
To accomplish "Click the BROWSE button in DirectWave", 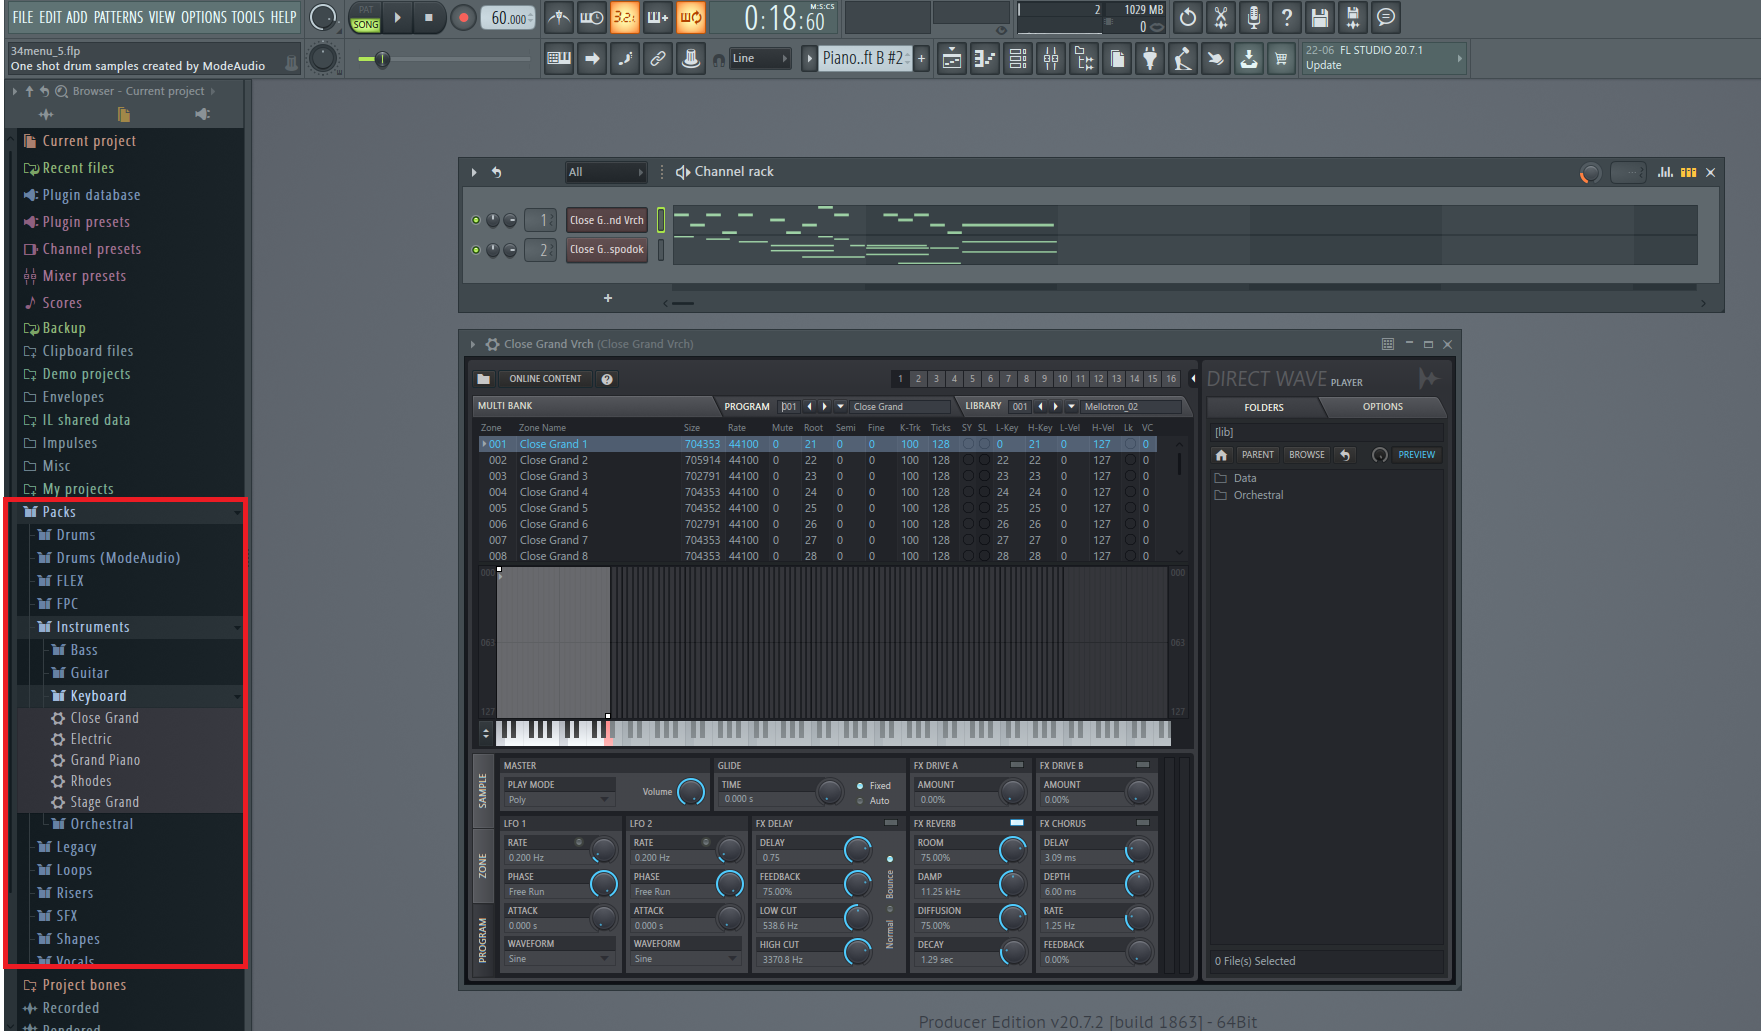I will (x=1306, y=455).
